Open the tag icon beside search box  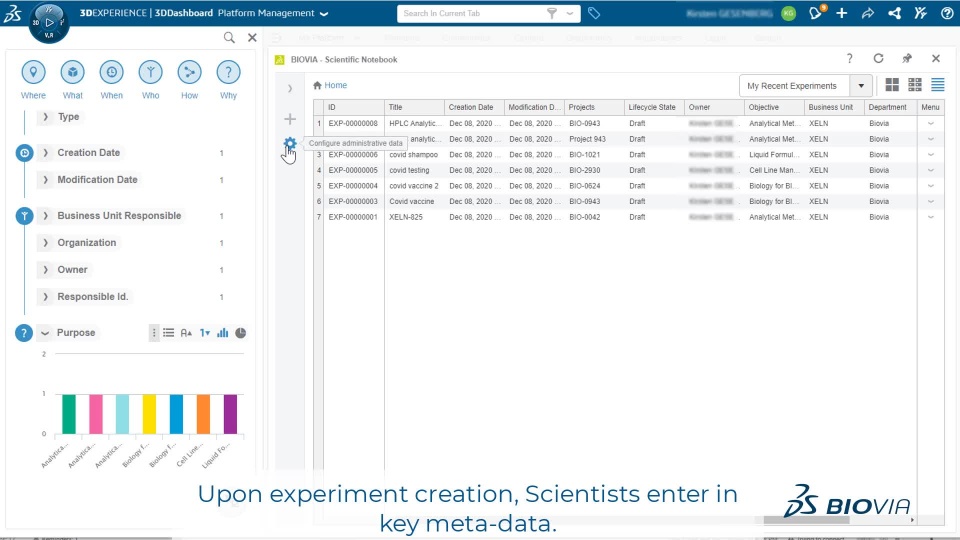[594, 13]
